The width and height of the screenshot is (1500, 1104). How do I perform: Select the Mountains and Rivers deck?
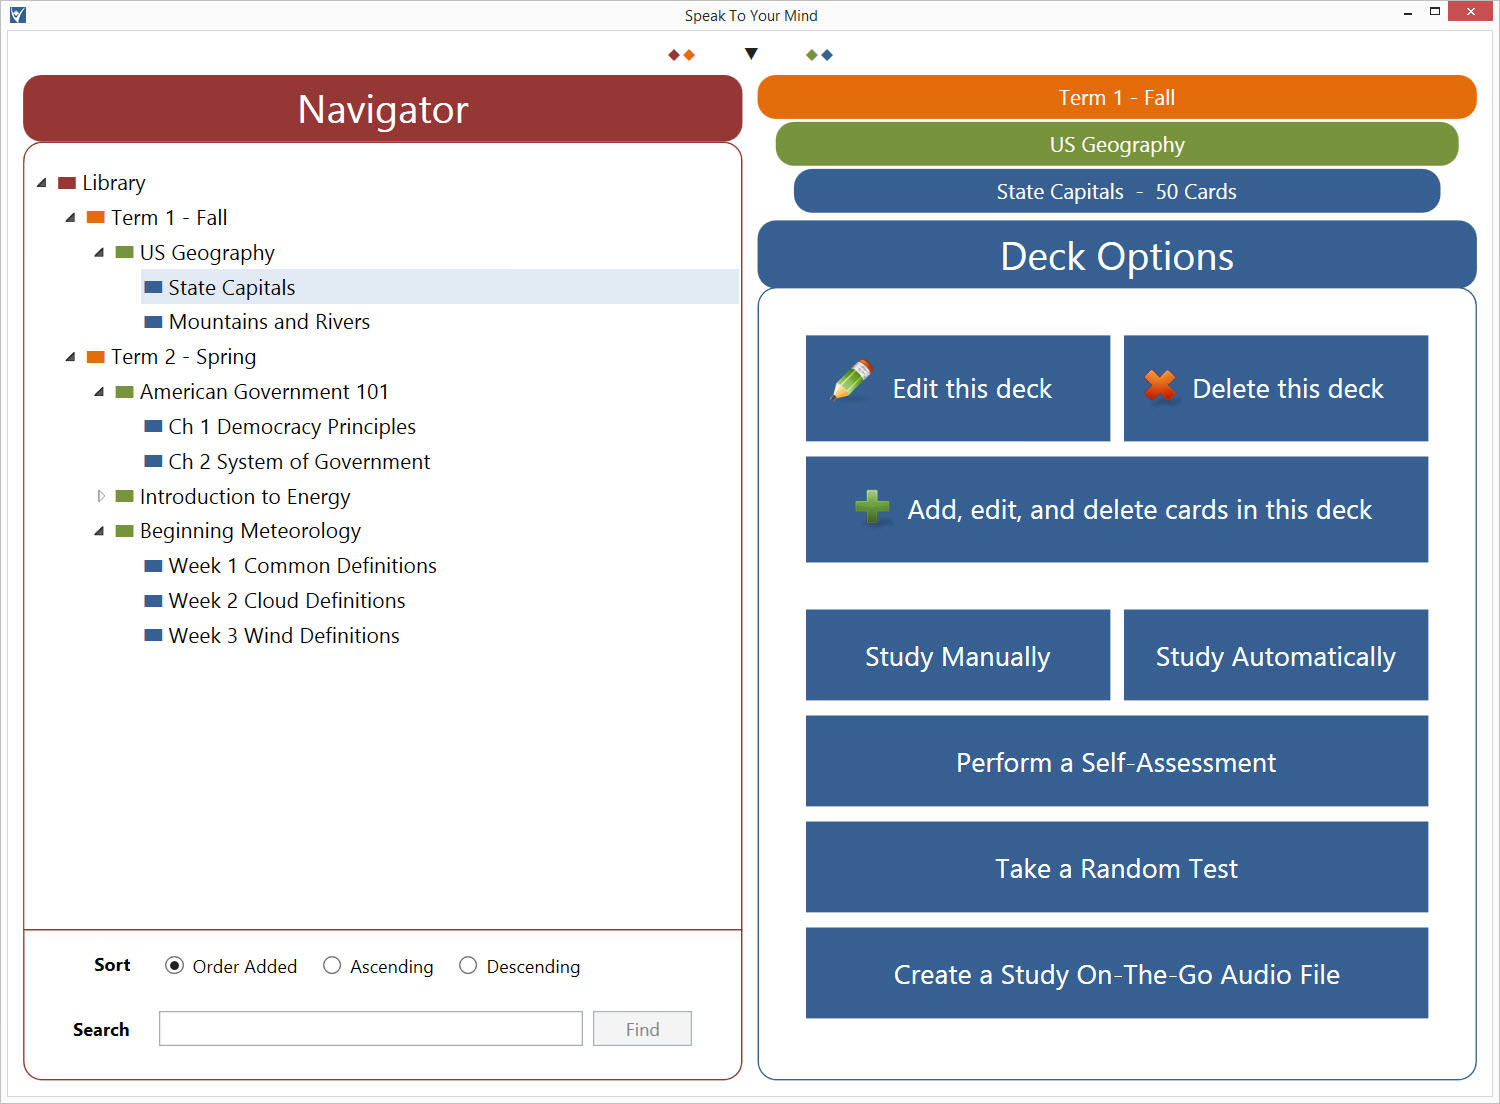[269, 322]
